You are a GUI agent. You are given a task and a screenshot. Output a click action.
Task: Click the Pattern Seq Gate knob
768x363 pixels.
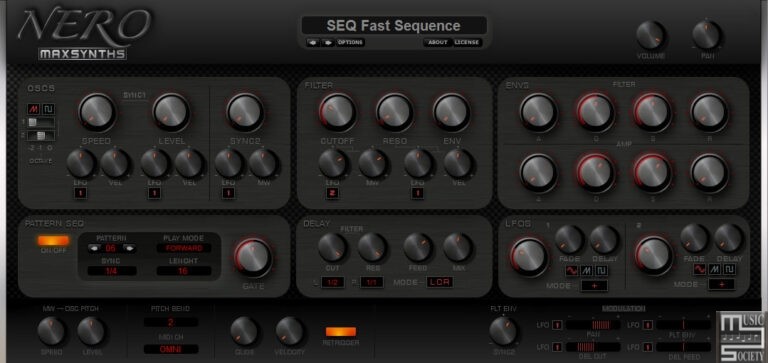click(x=253, y=257)
